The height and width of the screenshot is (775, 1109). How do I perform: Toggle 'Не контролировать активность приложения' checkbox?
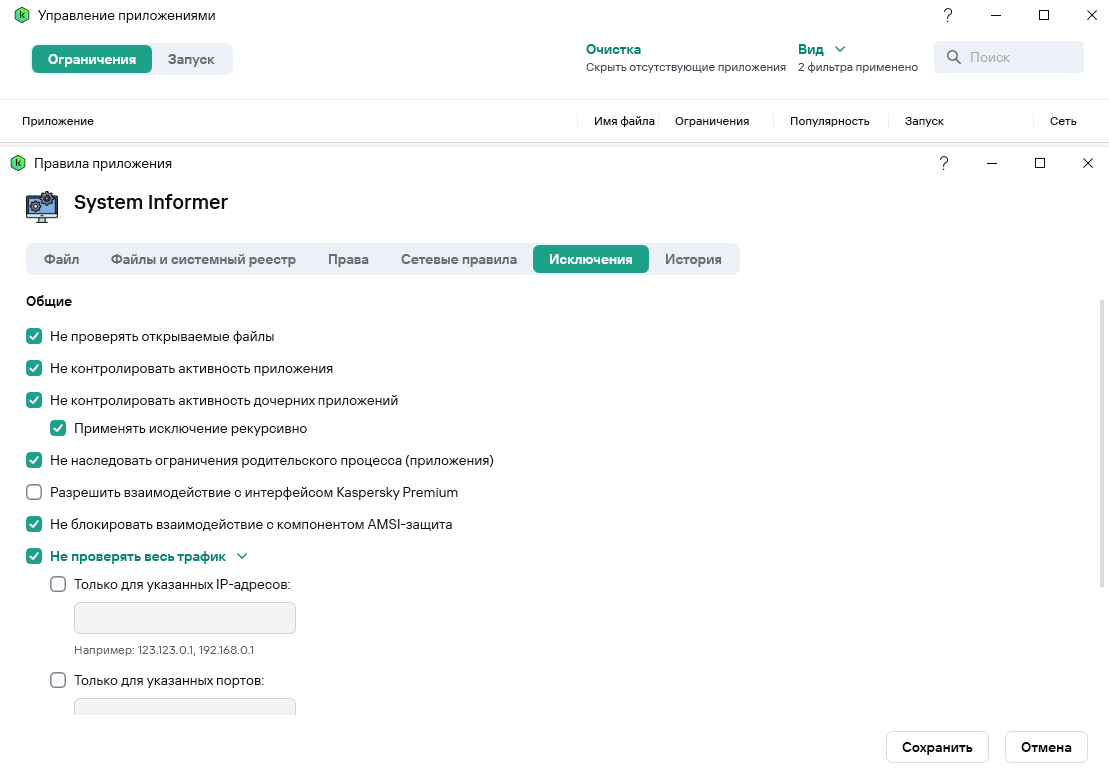(34, 368)
